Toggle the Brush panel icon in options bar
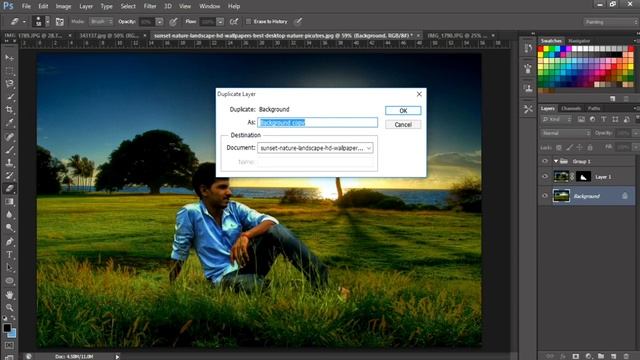Viewport: 640px width, 360px height. [x=60, y=22]
